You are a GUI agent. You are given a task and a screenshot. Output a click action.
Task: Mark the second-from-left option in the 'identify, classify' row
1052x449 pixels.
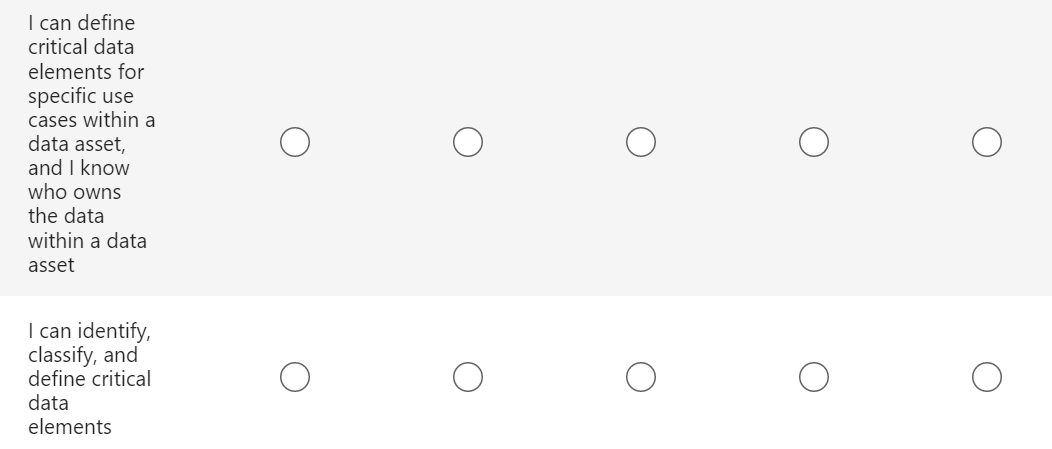[467, 377]
